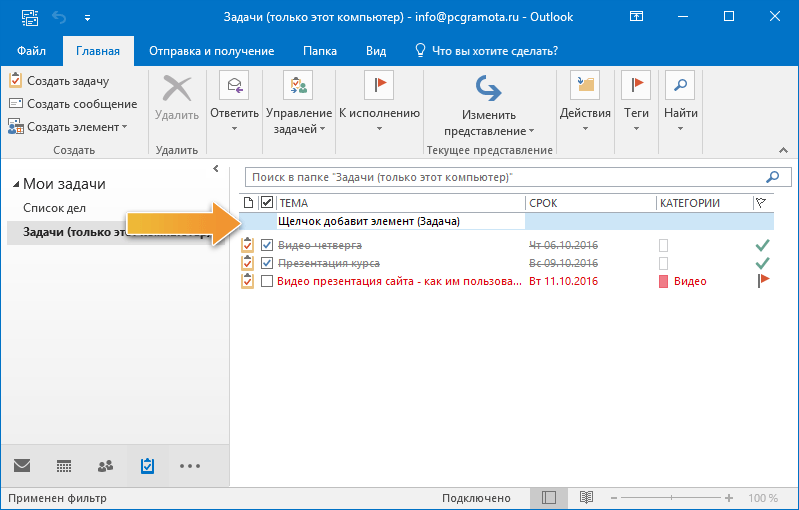Click Изменить представление arrow icon
Viewport: 799px width, 510px height.
[488, 89]
